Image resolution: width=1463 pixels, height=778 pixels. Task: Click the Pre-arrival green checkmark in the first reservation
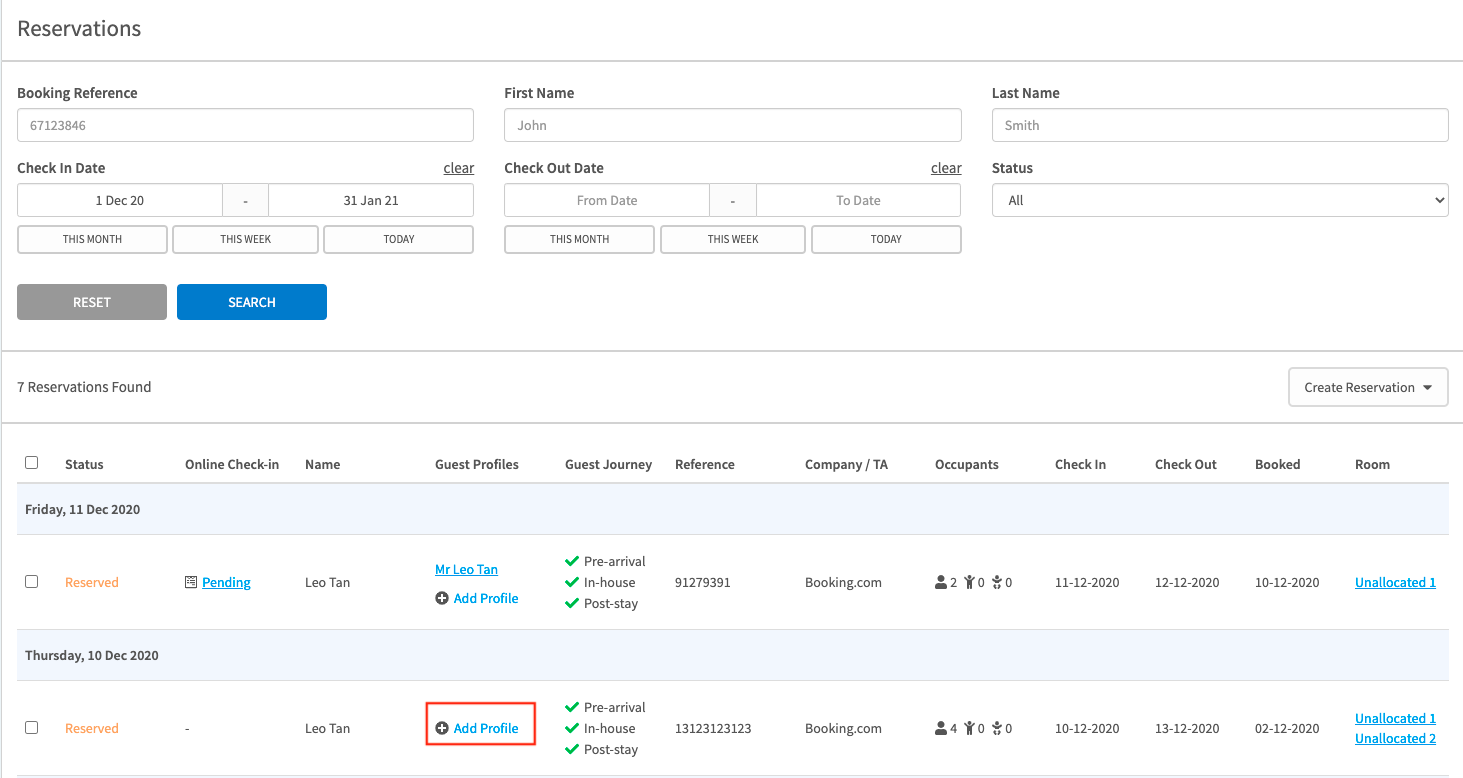click(x=572, y=561)
